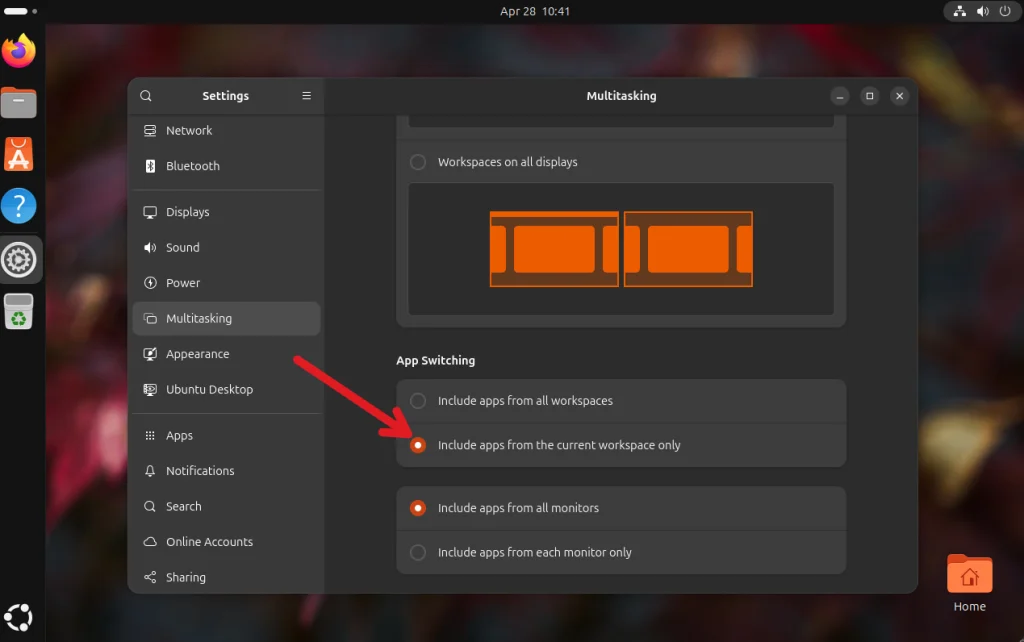Click the Network icon in sidebar
The width and height of the screenshot is (1024, 642).
150,131
